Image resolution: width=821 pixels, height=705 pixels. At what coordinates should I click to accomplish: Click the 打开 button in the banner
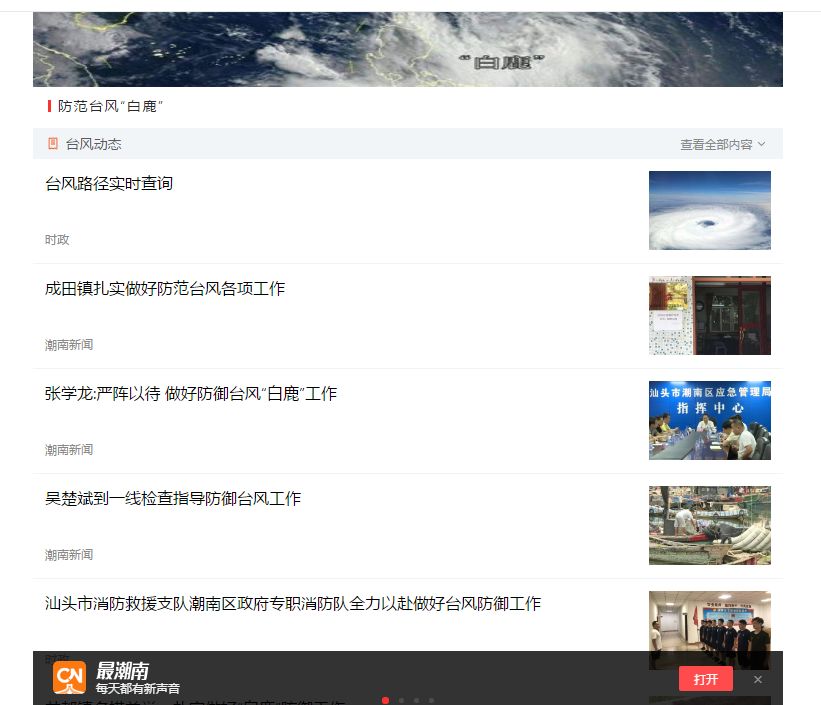(x=706, y=679)
